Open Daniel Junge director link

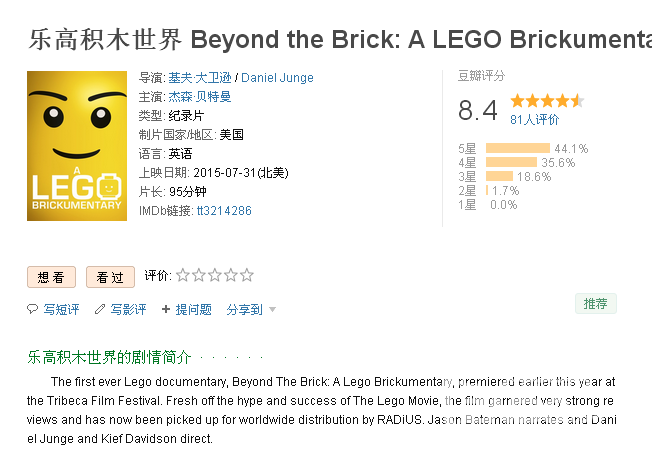(x=277, y=78)
